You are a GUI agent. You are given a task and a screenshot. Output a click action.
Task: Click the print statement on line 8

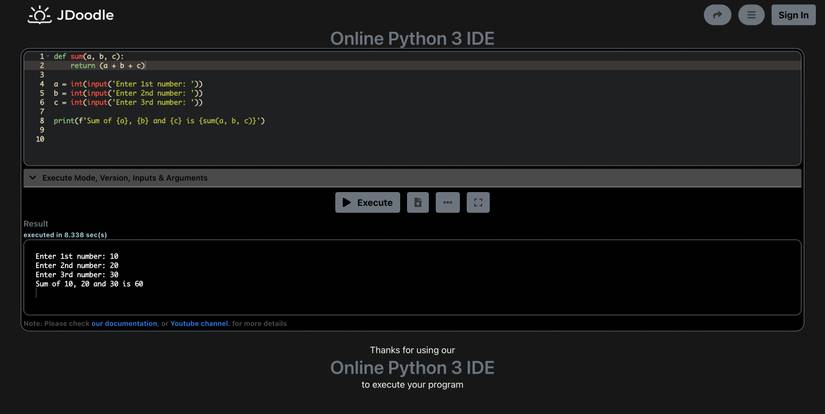point(159,121)
